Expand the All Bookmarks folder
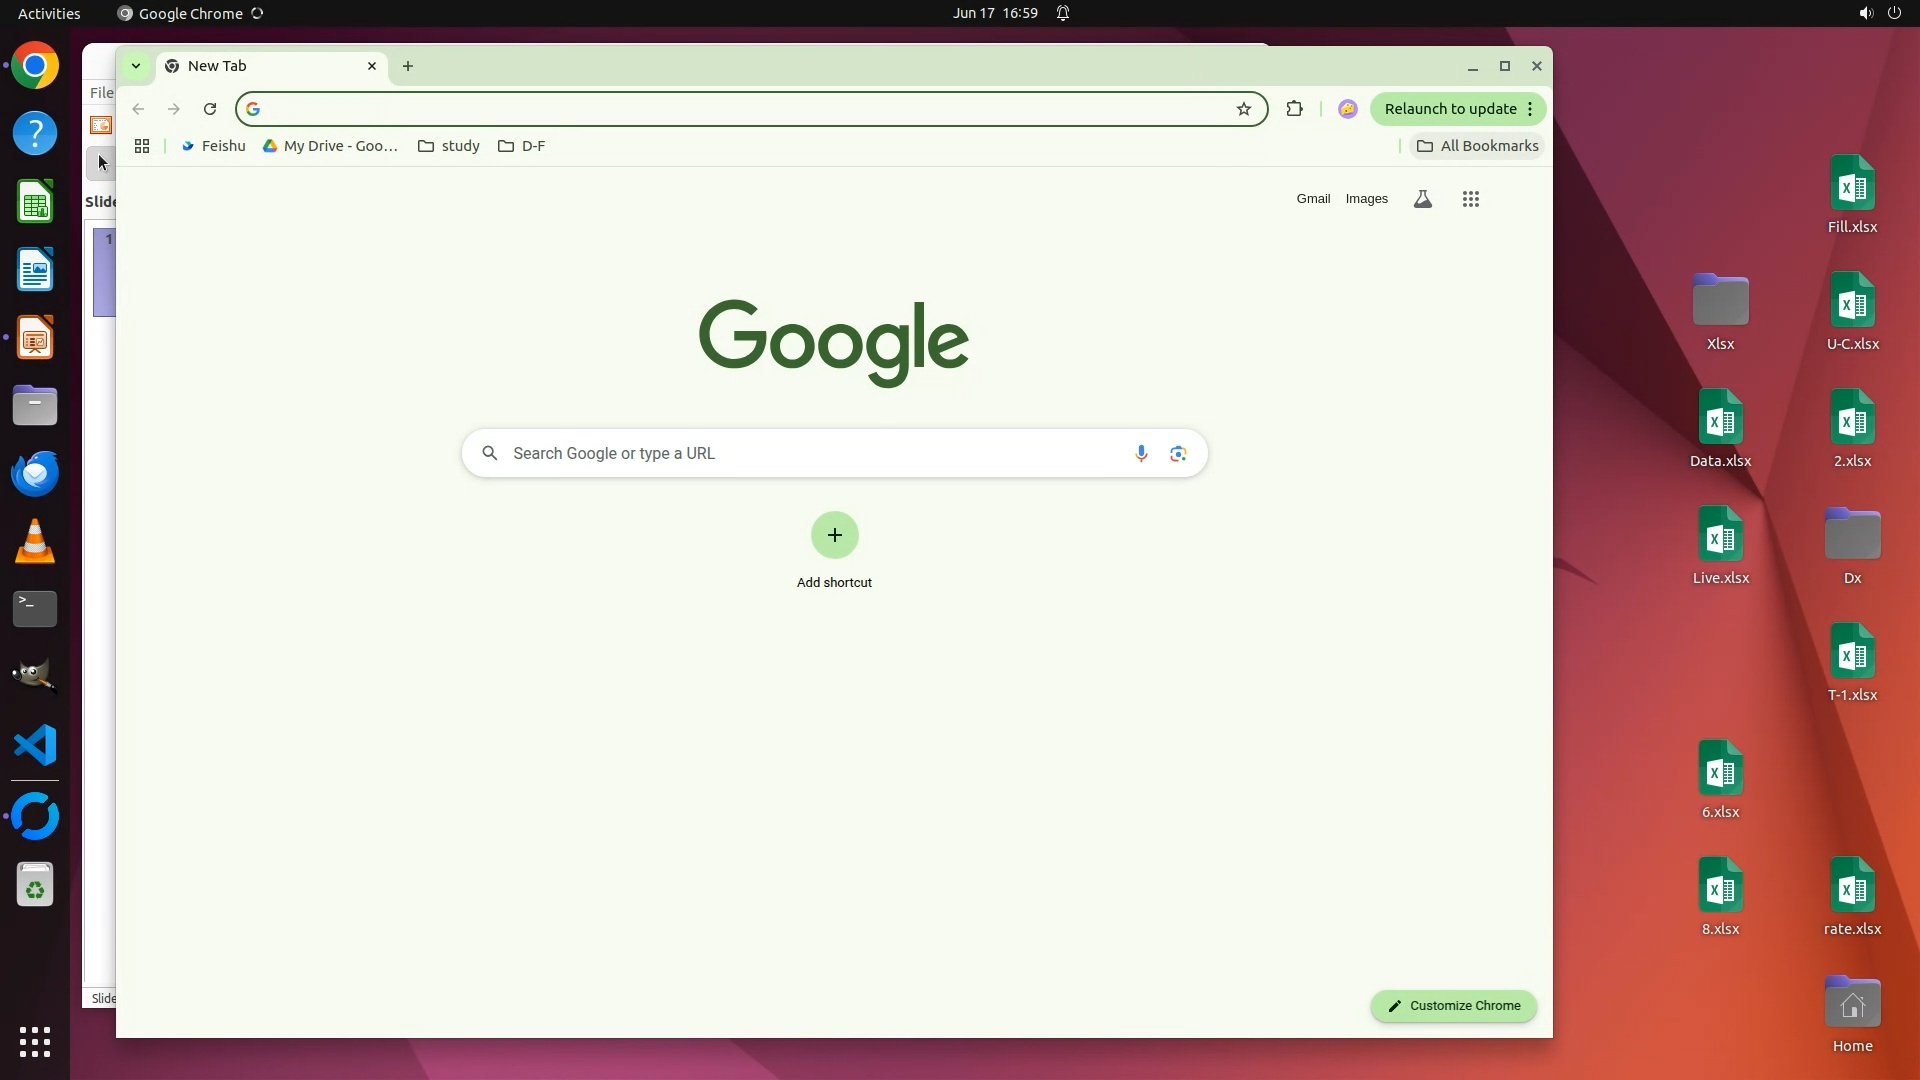Viewport: 1920px width, 1080px height. pyautogui.click(x=1478, y=146)
